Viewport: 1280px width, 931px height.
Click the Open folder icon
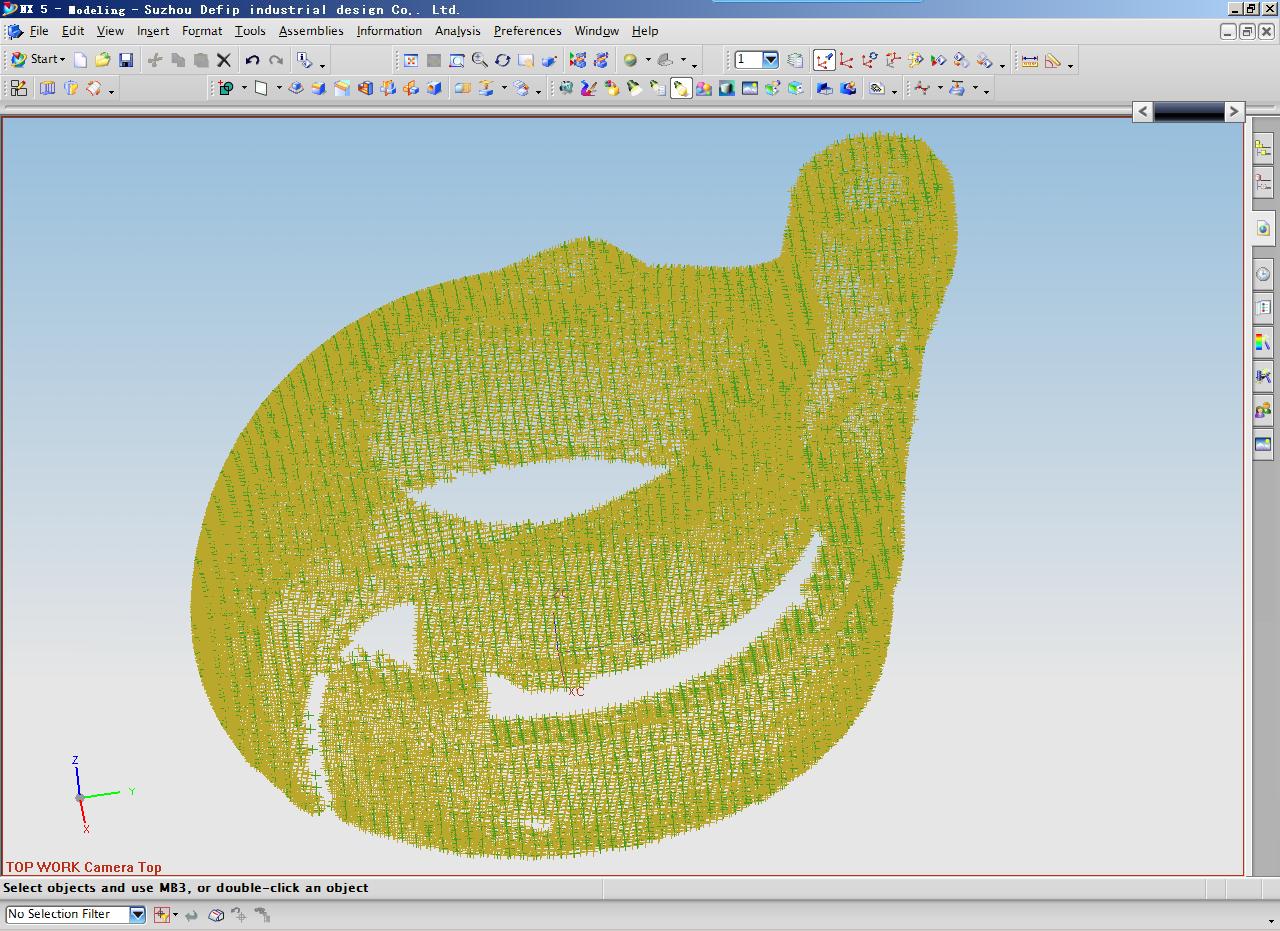click(102, 60)
